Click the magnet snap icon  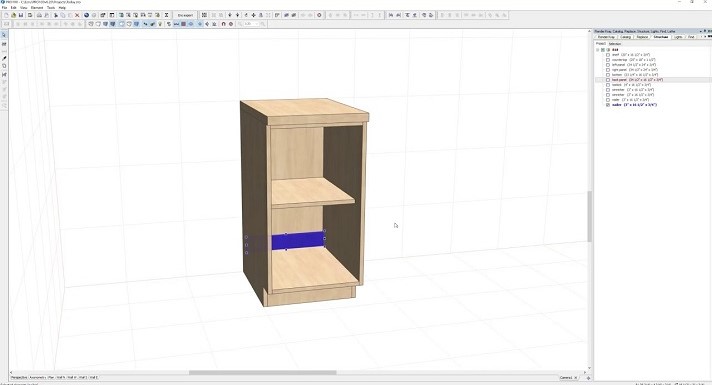223,24
